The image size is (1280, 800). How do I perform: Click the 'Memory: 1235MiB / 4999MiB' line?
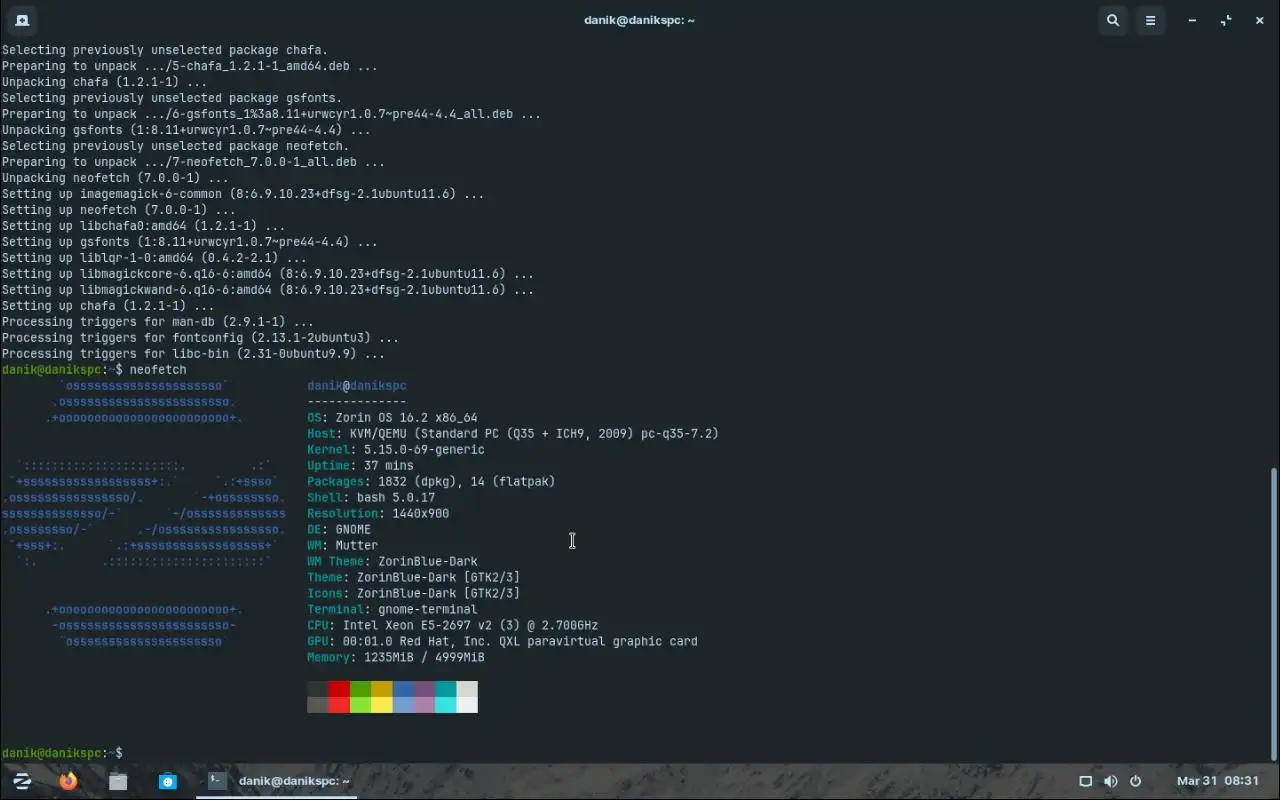396,658
